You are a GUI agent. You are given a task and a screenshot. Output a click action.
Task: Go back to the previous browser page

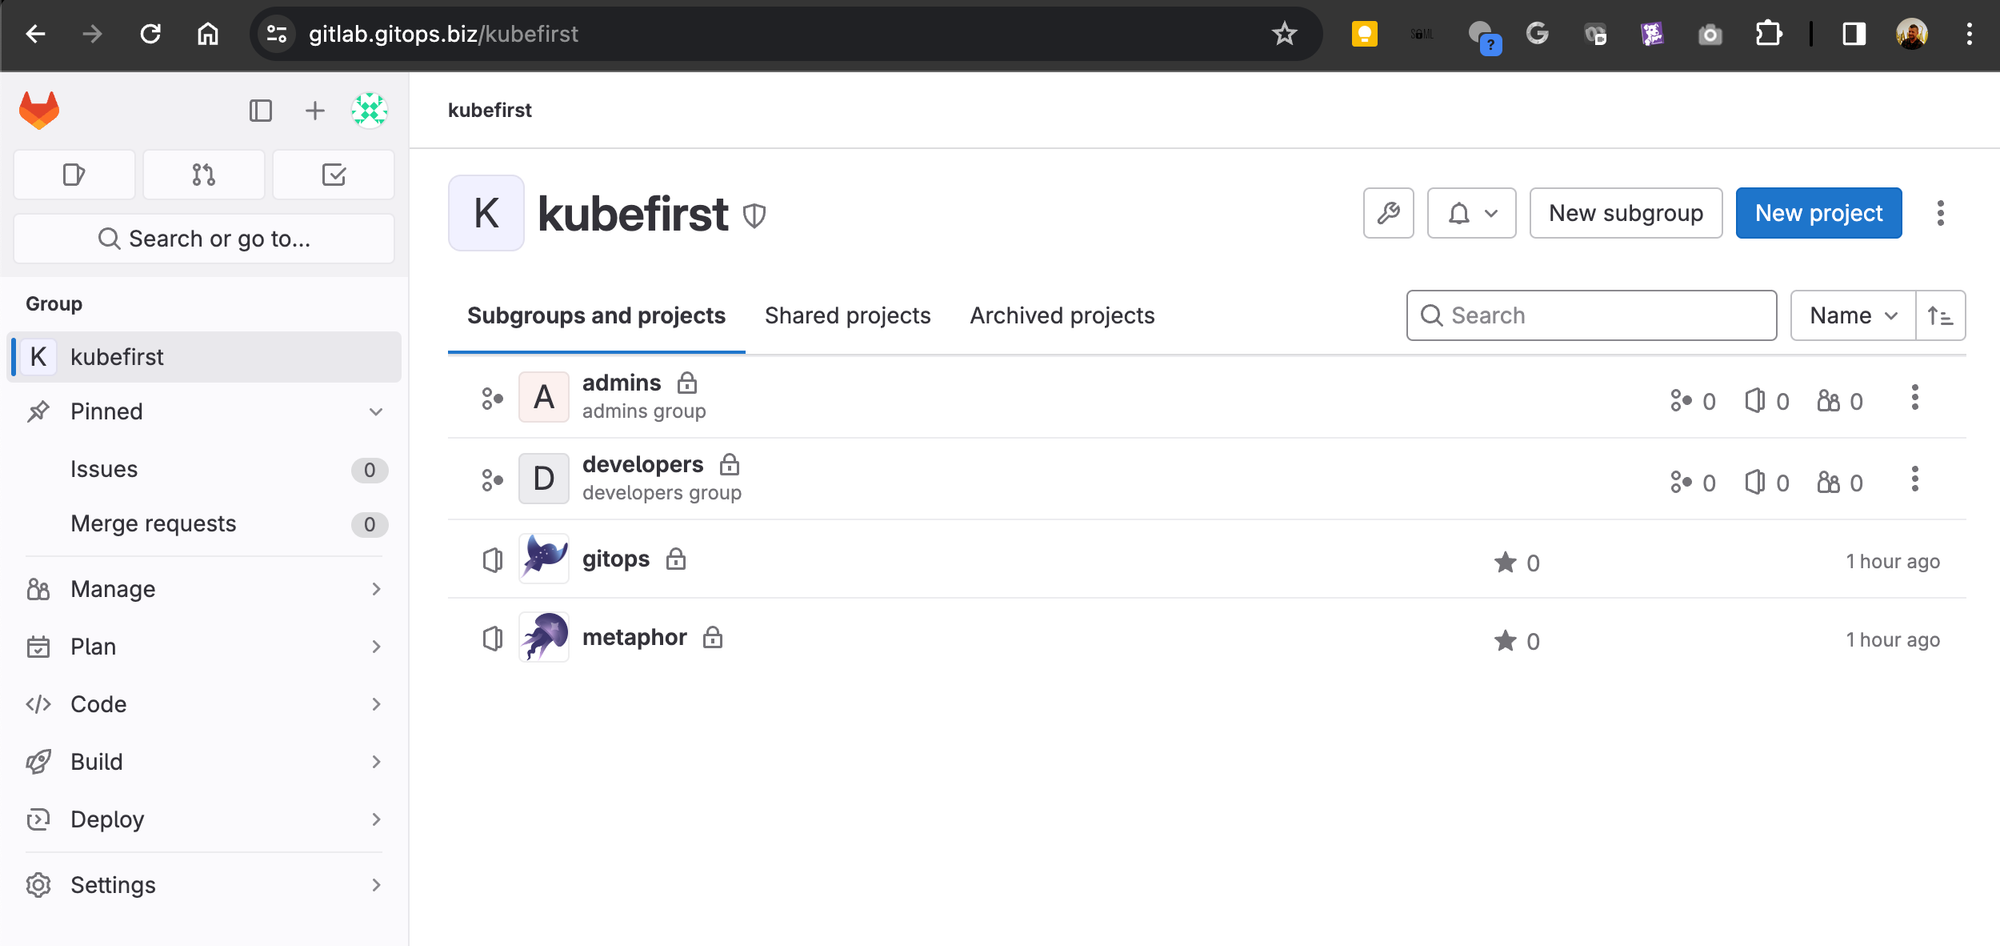36,34
